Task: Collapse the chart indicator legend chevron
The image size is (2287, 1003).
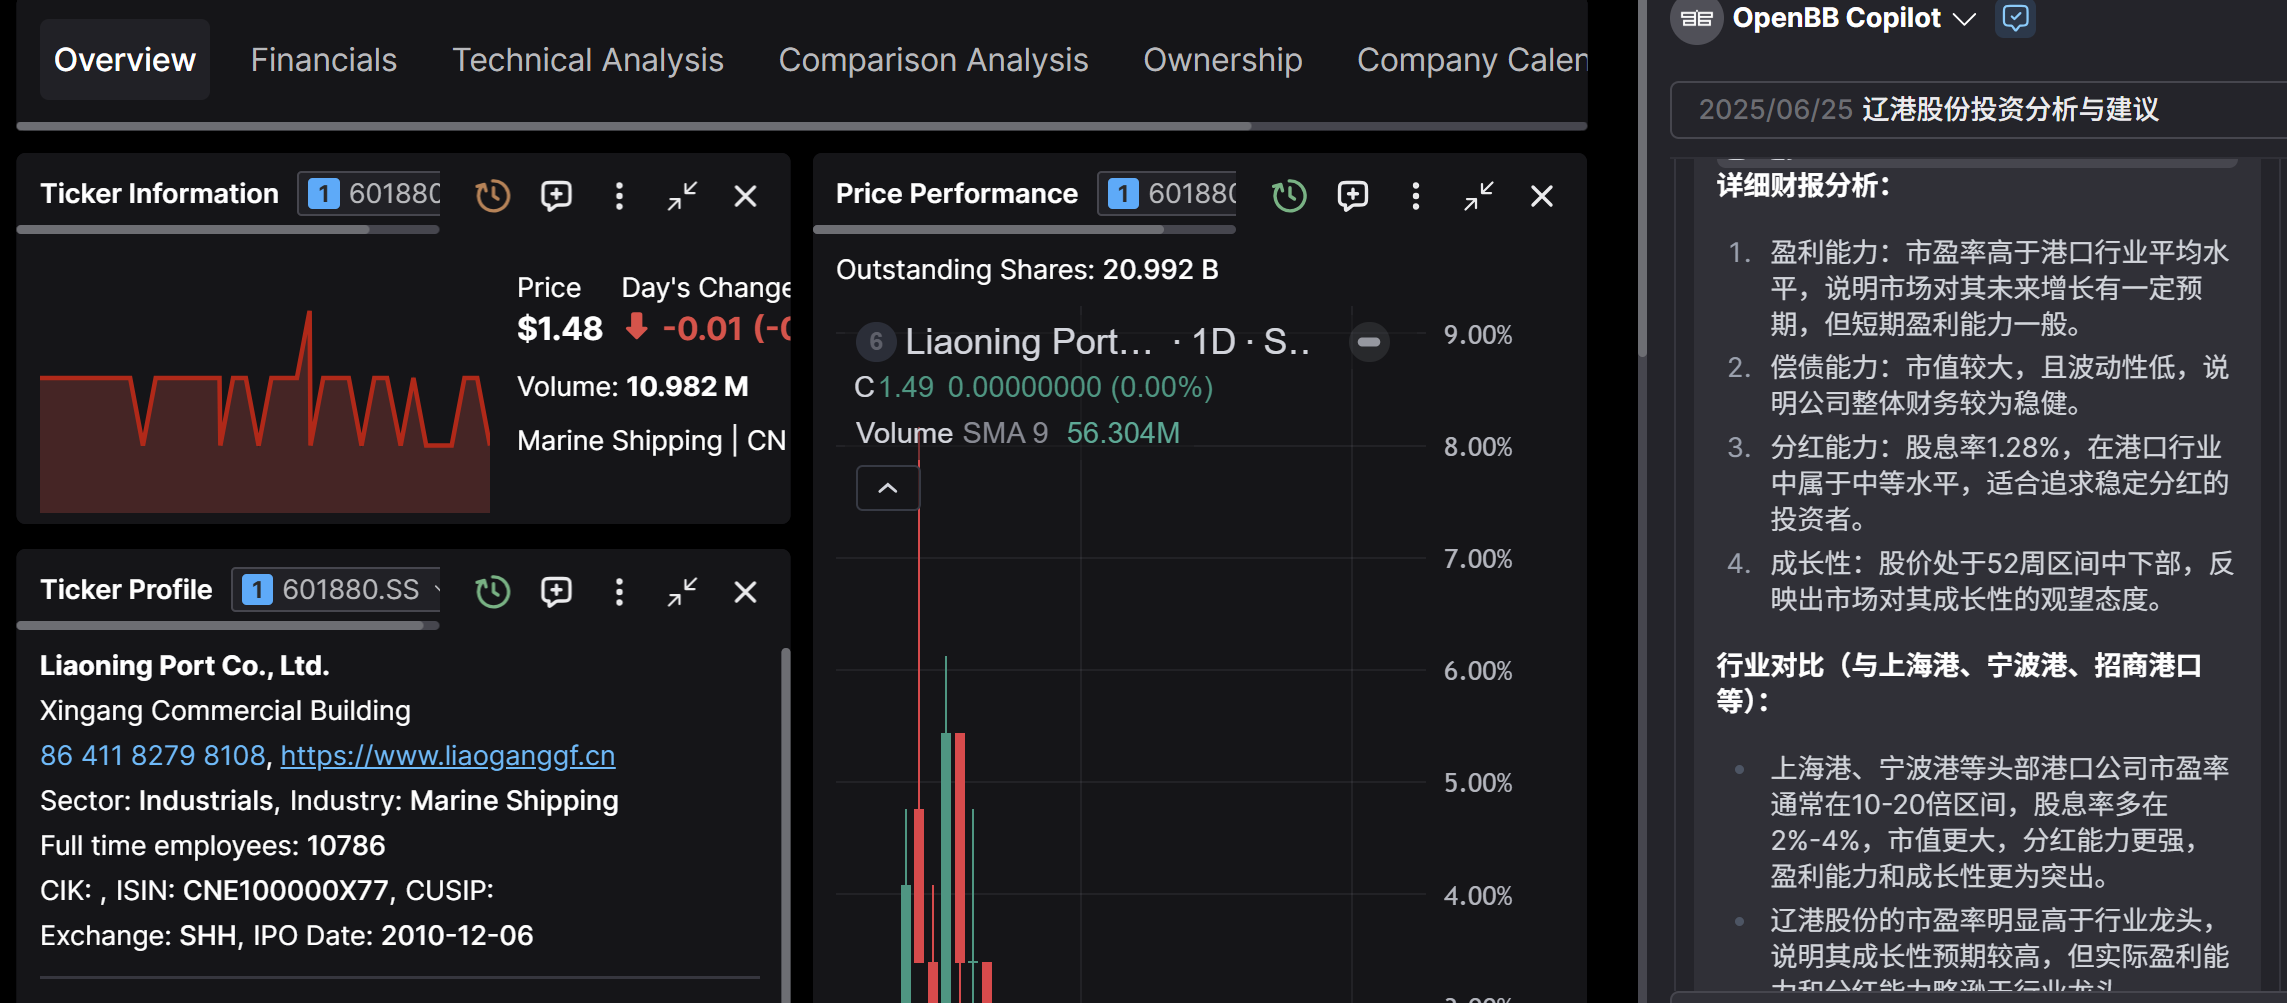Action: [887, 488]
